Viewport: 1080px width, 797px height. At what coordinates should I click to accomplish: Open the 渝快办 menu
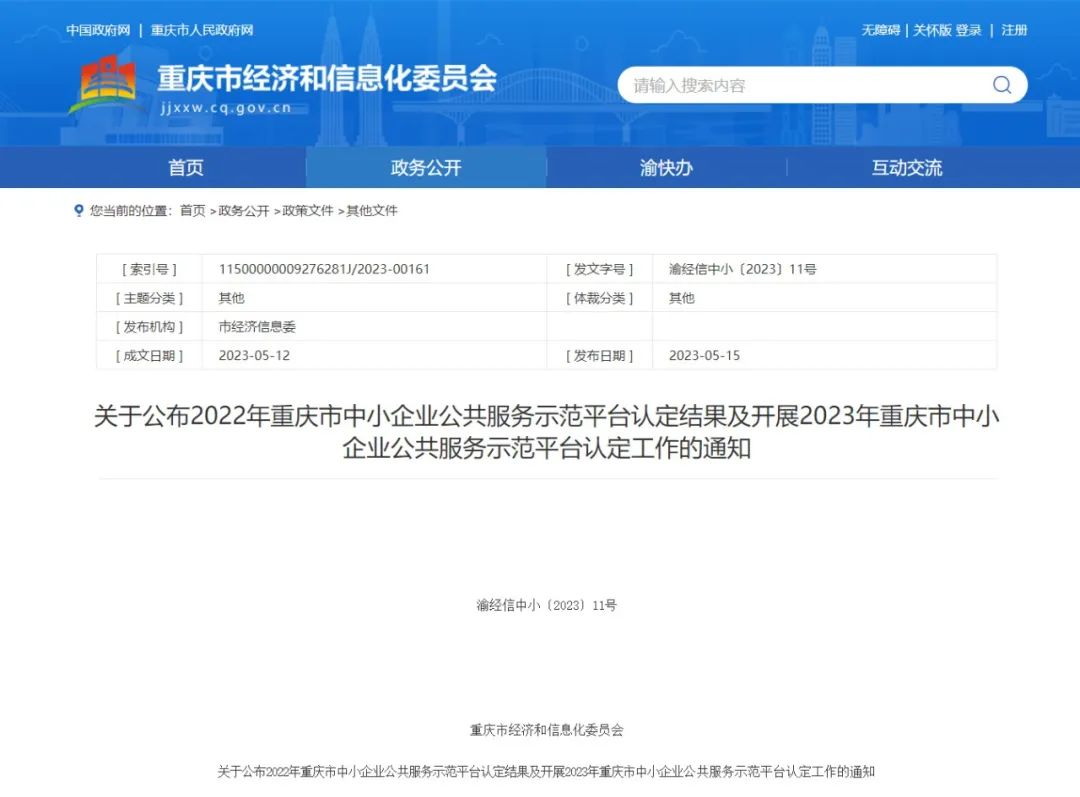664,167
